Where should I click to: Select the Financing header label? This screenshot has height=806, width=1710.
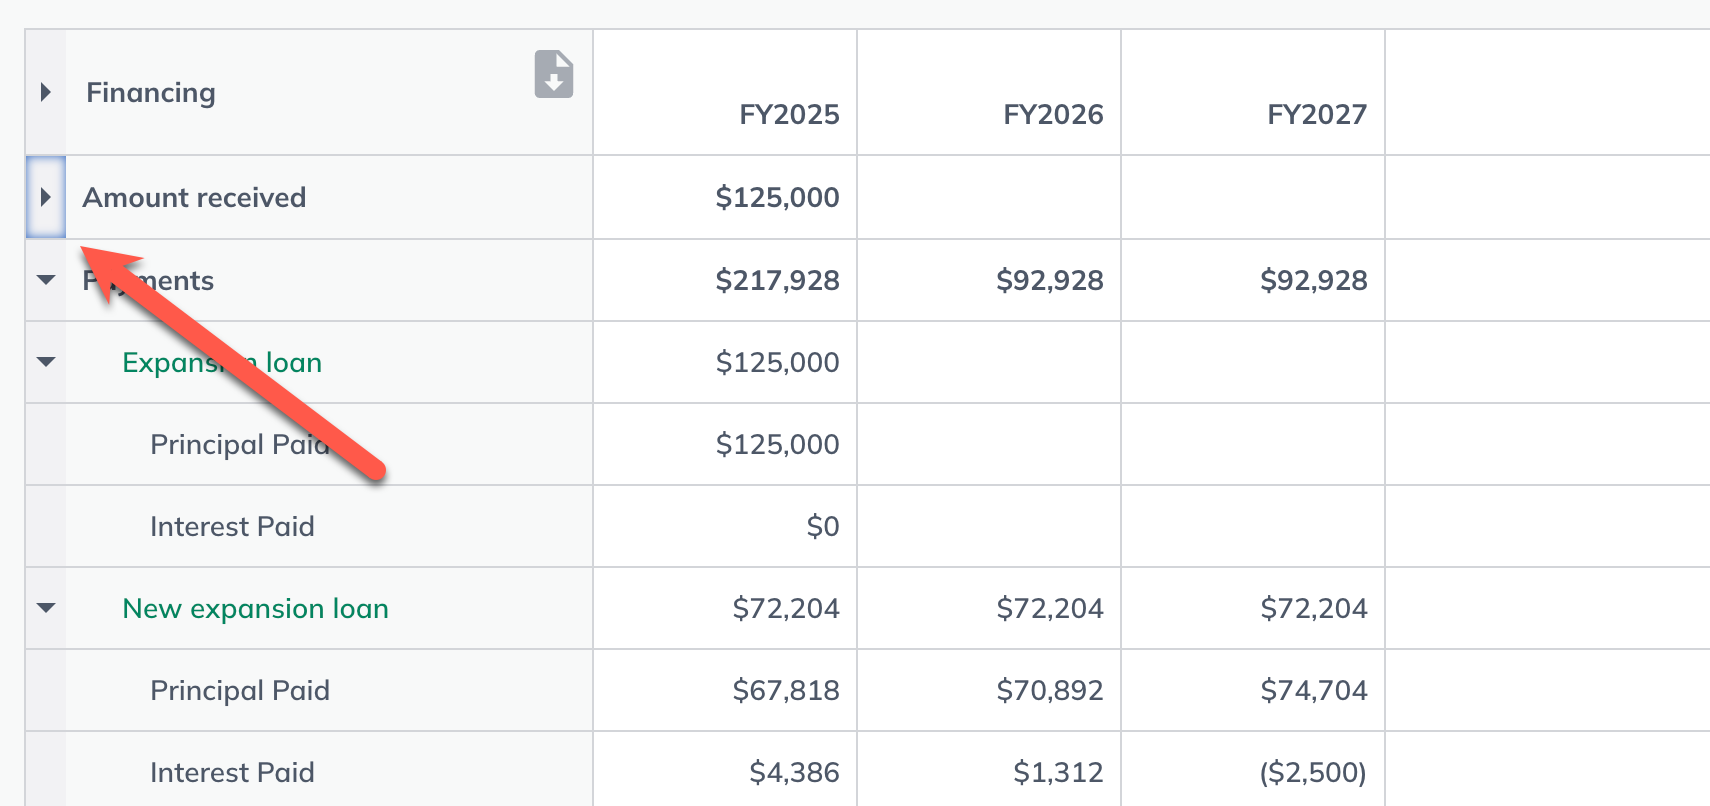[151, 92]
